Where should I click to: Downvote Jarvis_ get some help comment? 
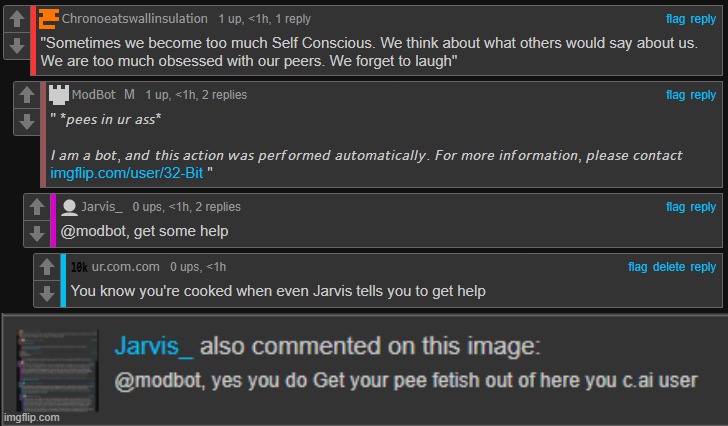click(37, 233)
